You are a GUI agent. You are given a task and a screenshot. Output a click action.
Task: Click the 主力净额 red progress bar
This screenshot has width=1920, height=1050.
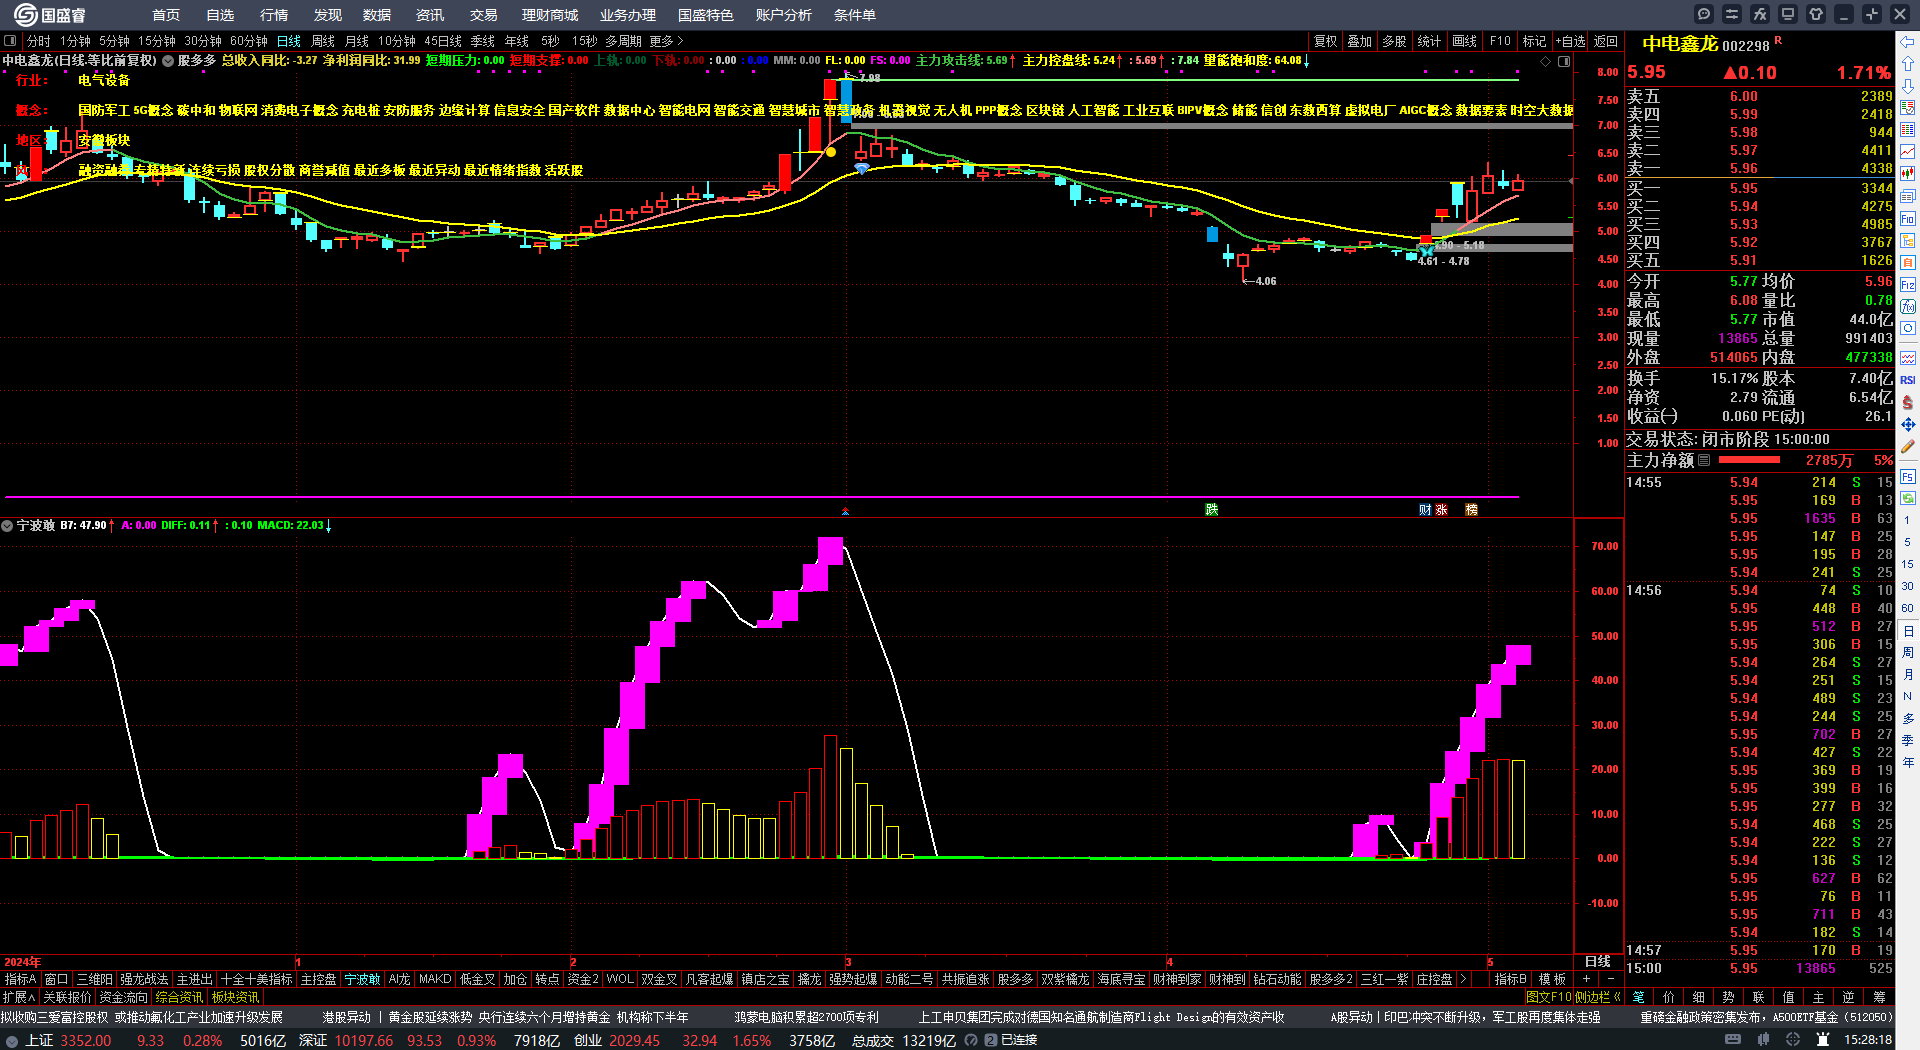[x=1749, y=460]
